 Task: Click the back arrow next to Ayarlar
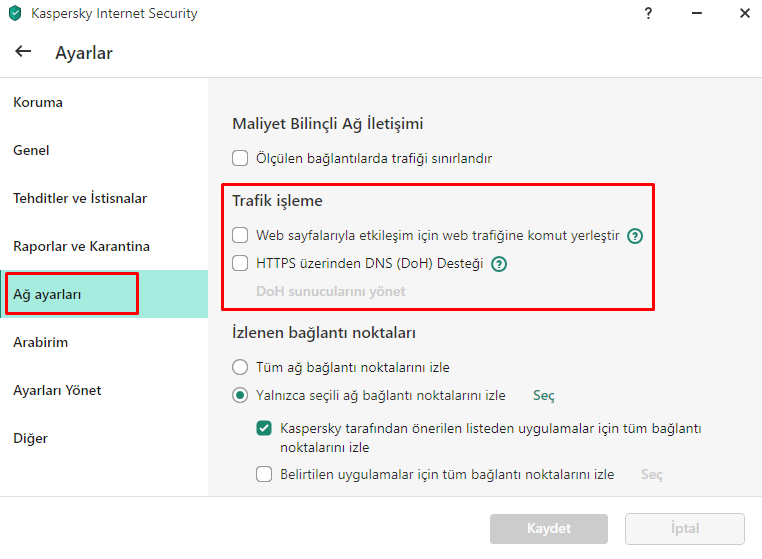point(23,51)
